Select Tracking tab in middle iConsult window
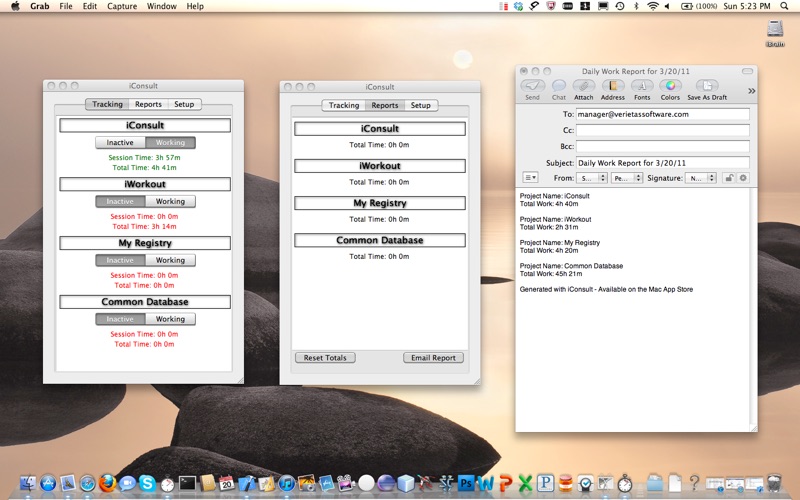The image size is (800, 500). pos(344,105)
